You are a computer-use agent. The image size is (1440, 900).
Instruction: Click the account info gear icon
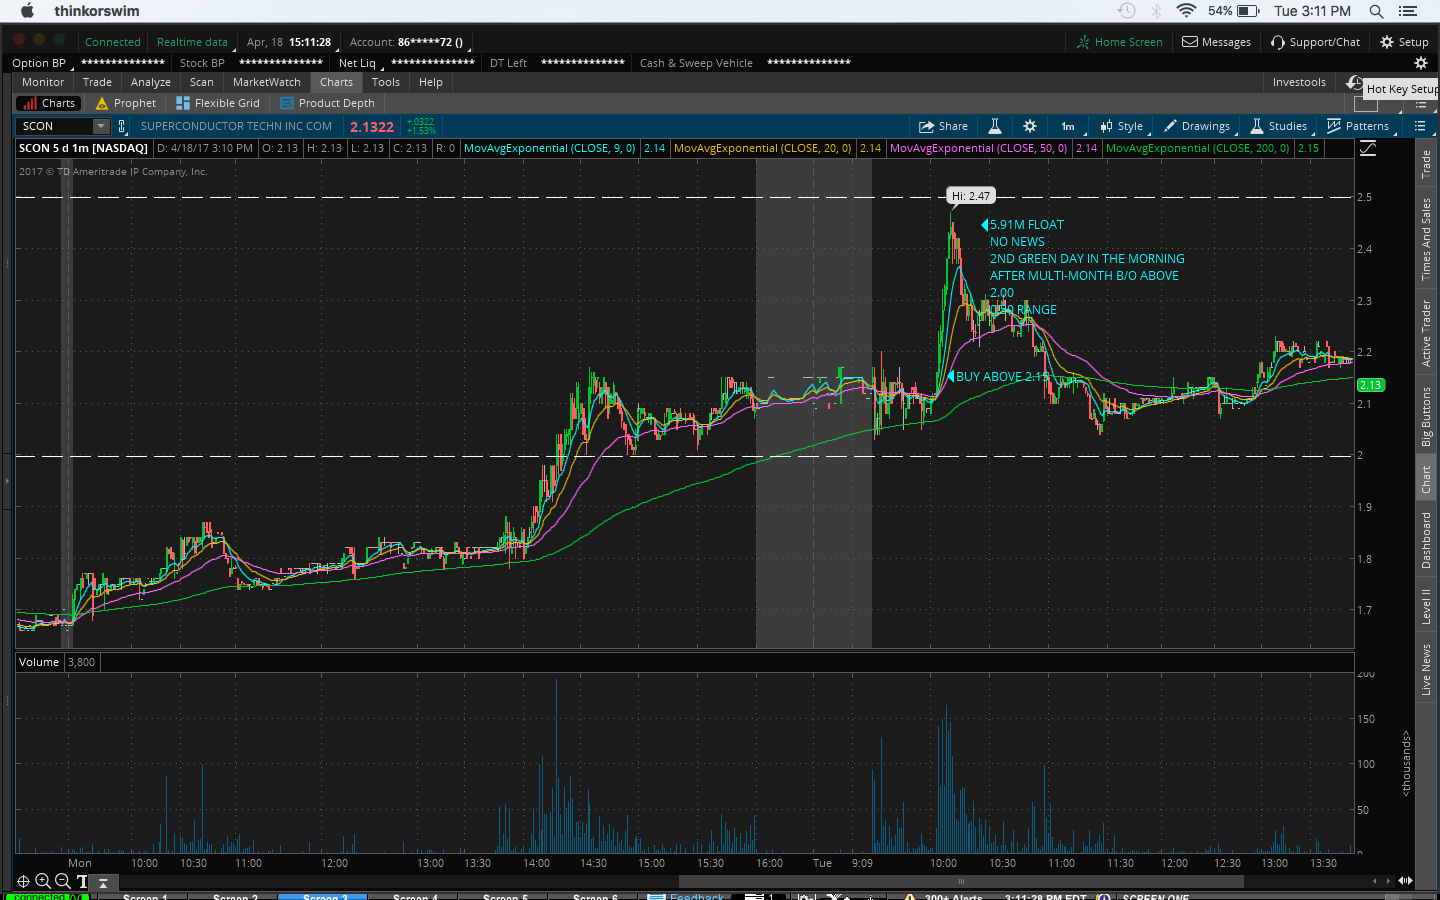tap(1421, 63)
